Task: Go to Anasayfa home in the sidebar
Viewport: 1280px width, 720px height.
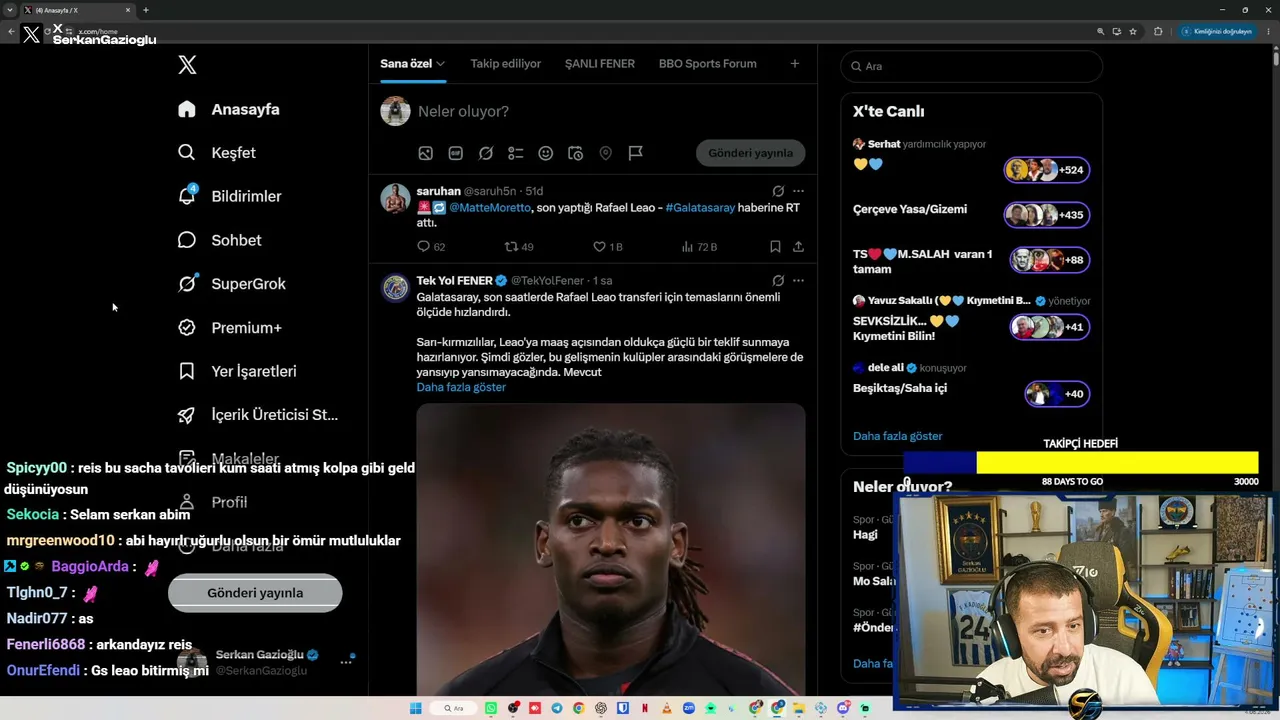Action: (x=230, y=109)
